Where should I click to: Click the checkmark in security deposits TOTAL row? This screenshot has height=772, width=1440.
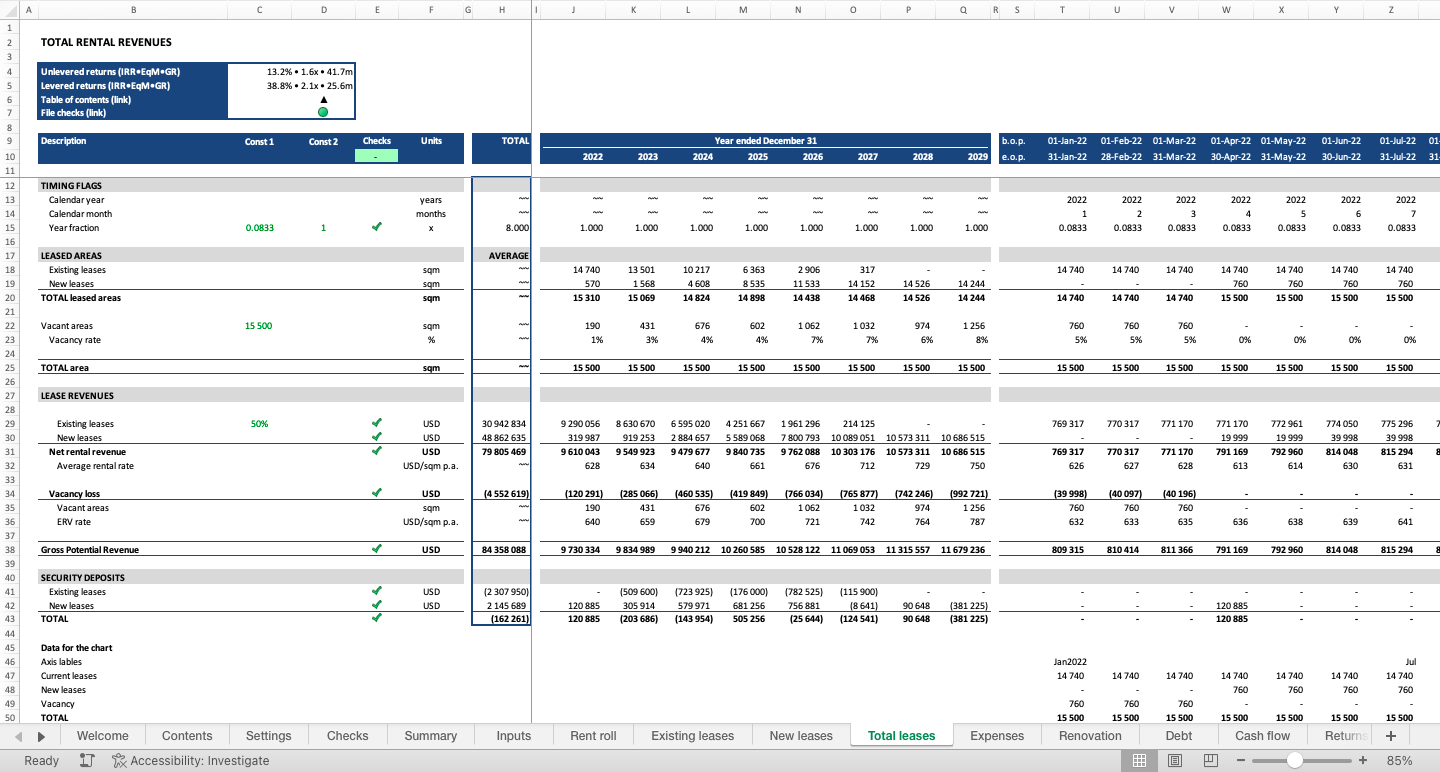[x=376, y=618]
